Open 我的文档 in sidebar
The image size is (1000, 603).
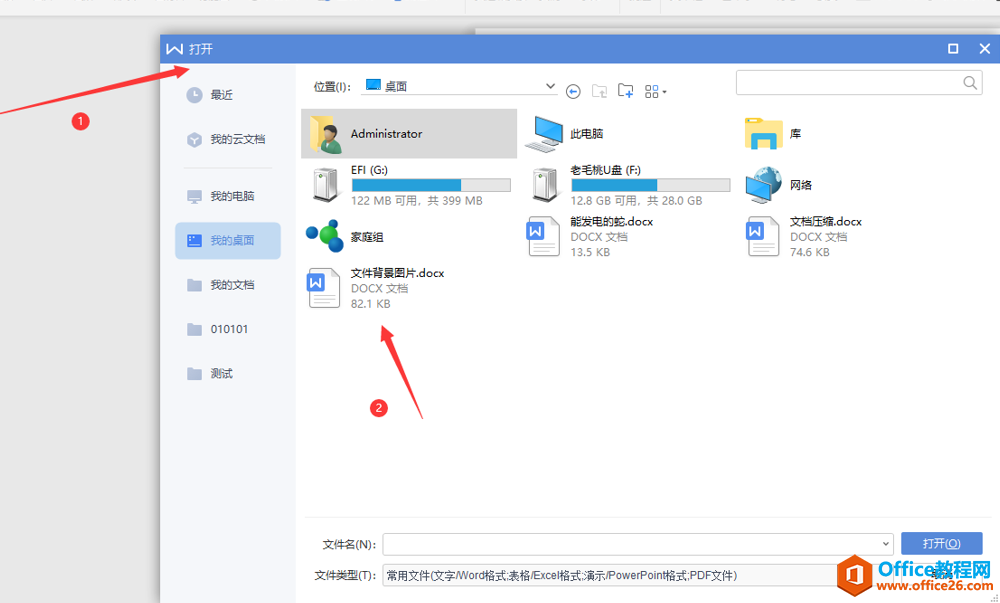pos(220,285)
